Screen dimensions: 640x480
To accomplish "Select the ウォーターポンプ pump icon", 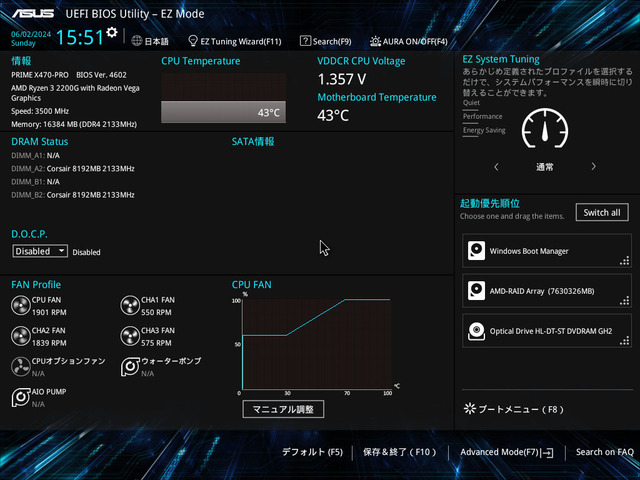I will tap(130, 367).
